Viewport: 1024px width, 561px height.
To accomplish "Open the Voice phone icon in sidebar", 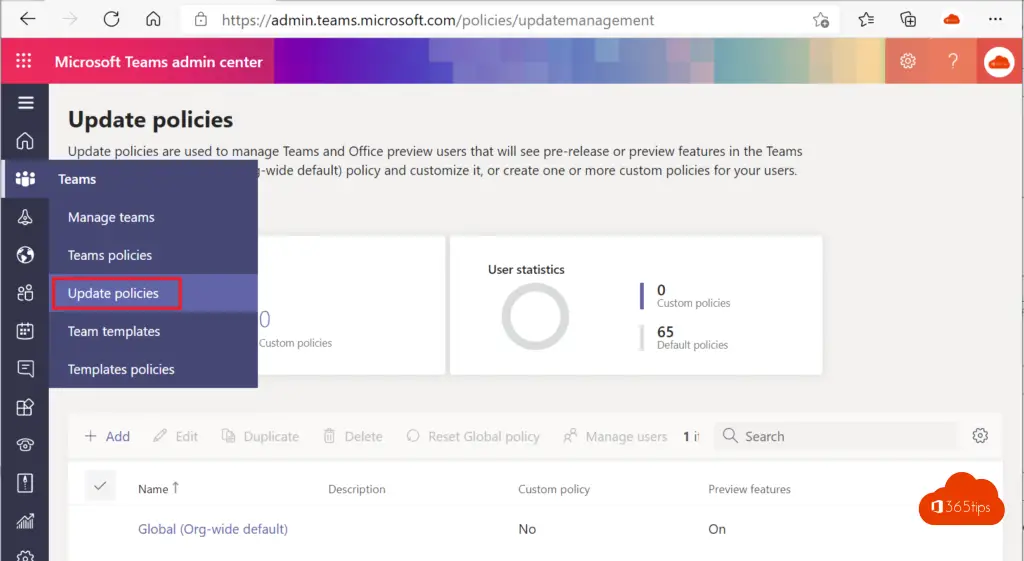I will (x=26, y=445).
